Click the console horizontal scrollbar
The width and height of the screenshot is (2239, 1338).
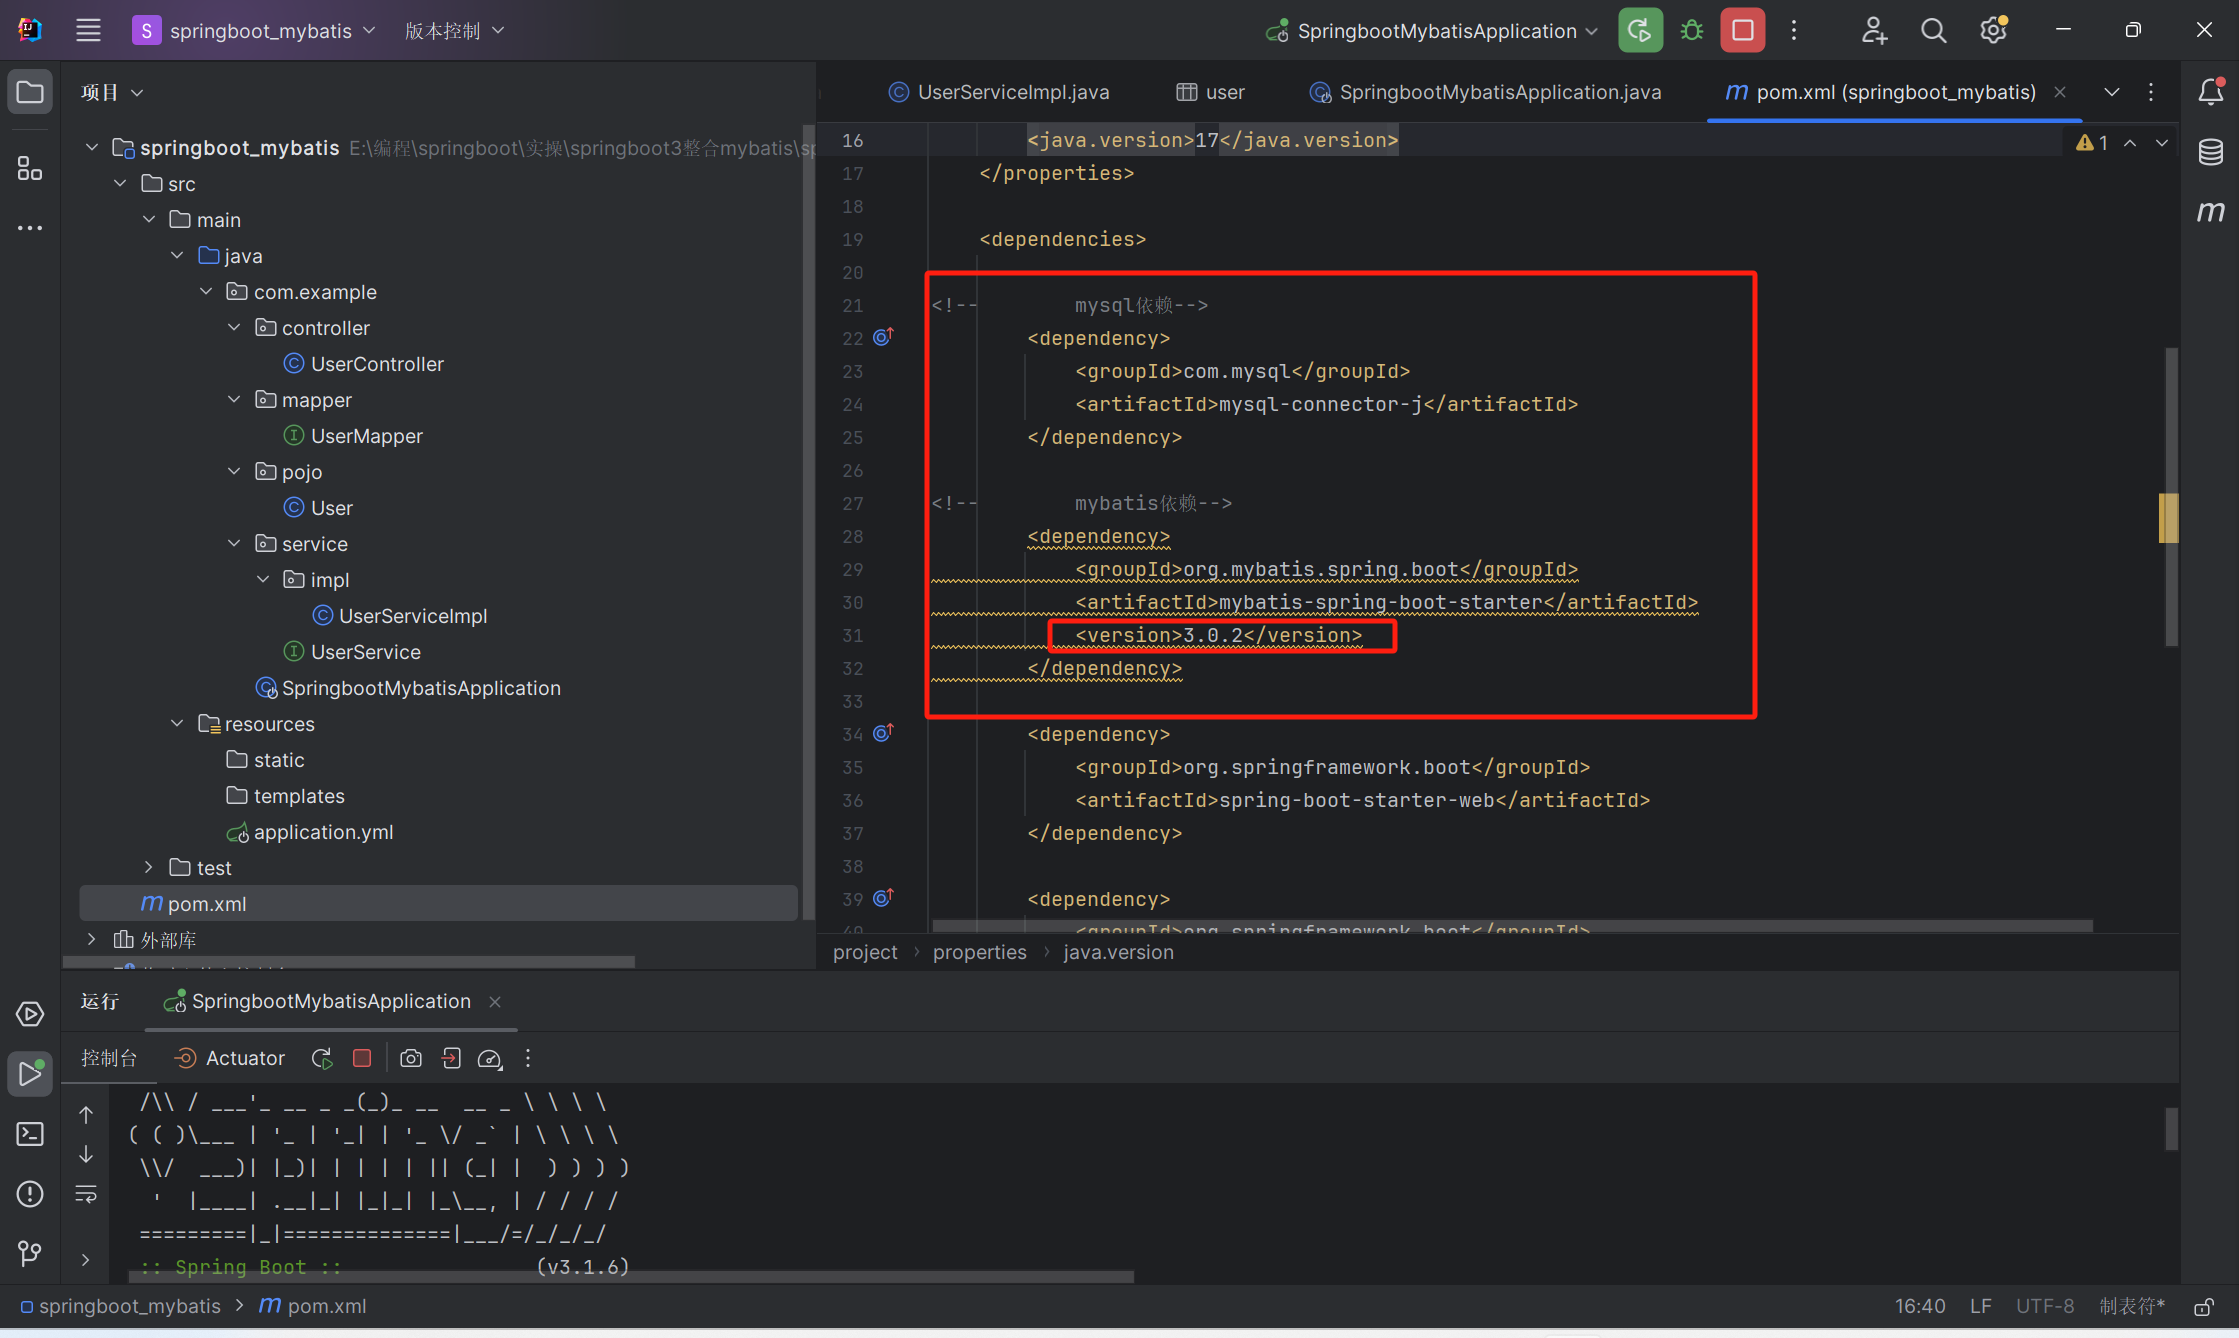click(x=631, y=1277)
